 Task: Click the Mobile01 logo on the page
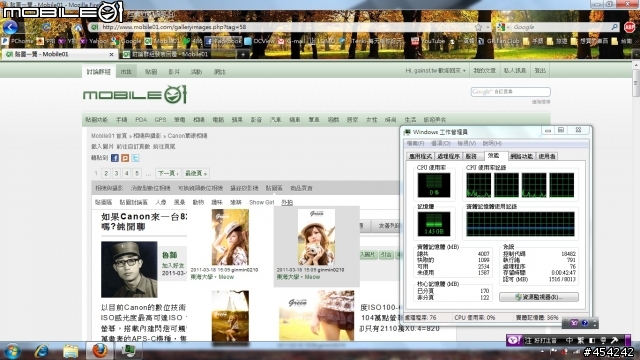click(x=135, y=95)
